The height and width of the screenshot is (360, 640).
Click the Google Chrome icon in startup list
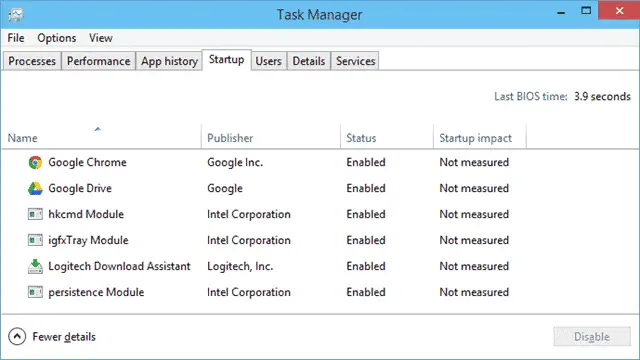[x=35, y=162]
